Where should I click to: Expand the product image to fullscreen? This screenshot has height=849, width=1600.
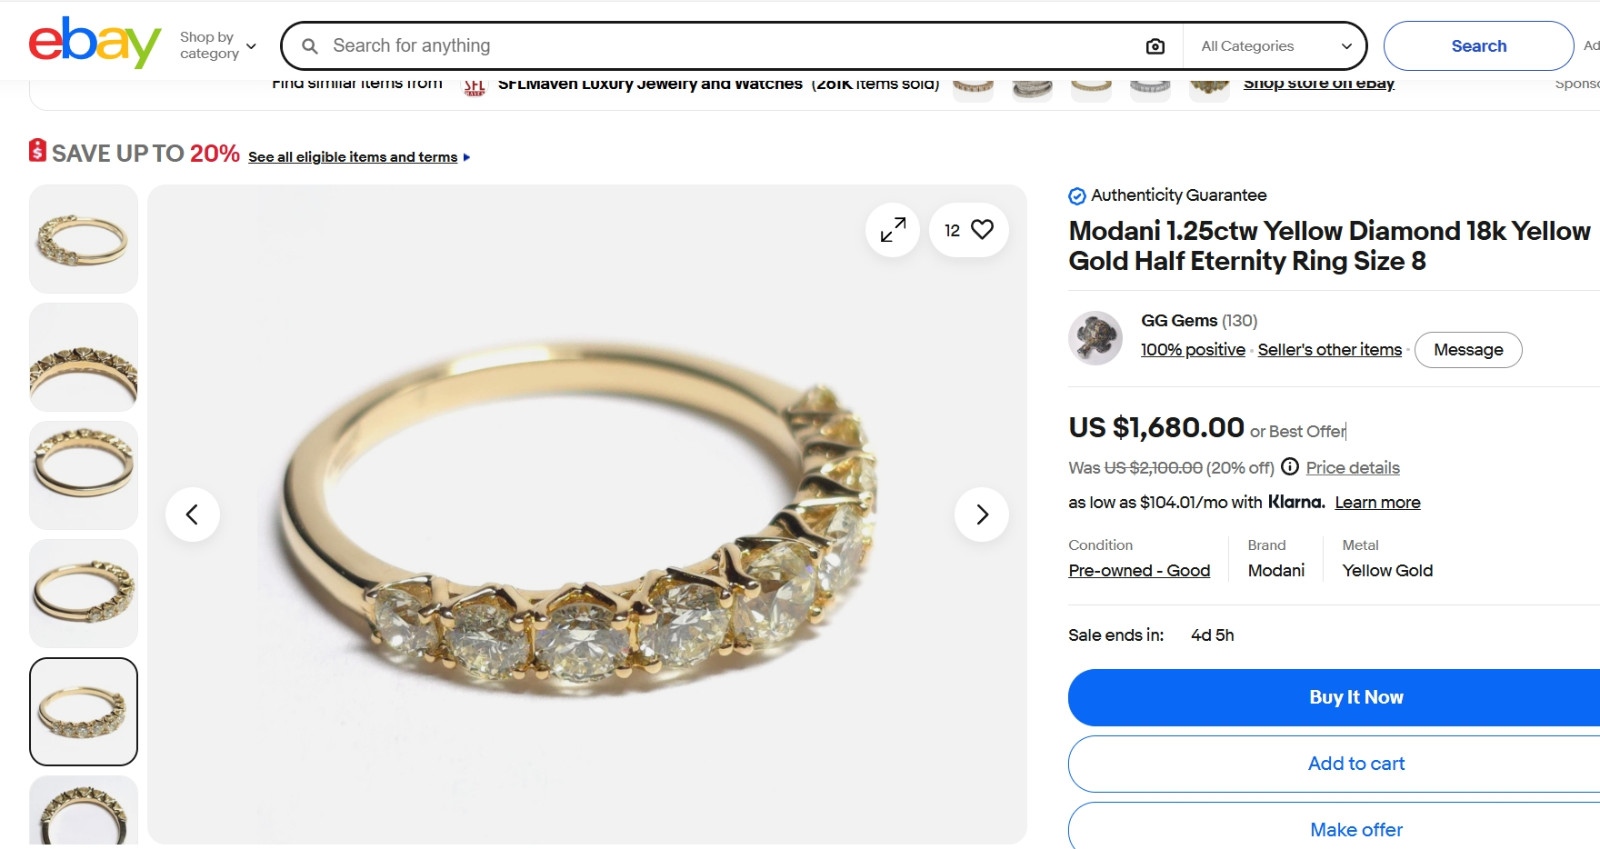(893, 230)
